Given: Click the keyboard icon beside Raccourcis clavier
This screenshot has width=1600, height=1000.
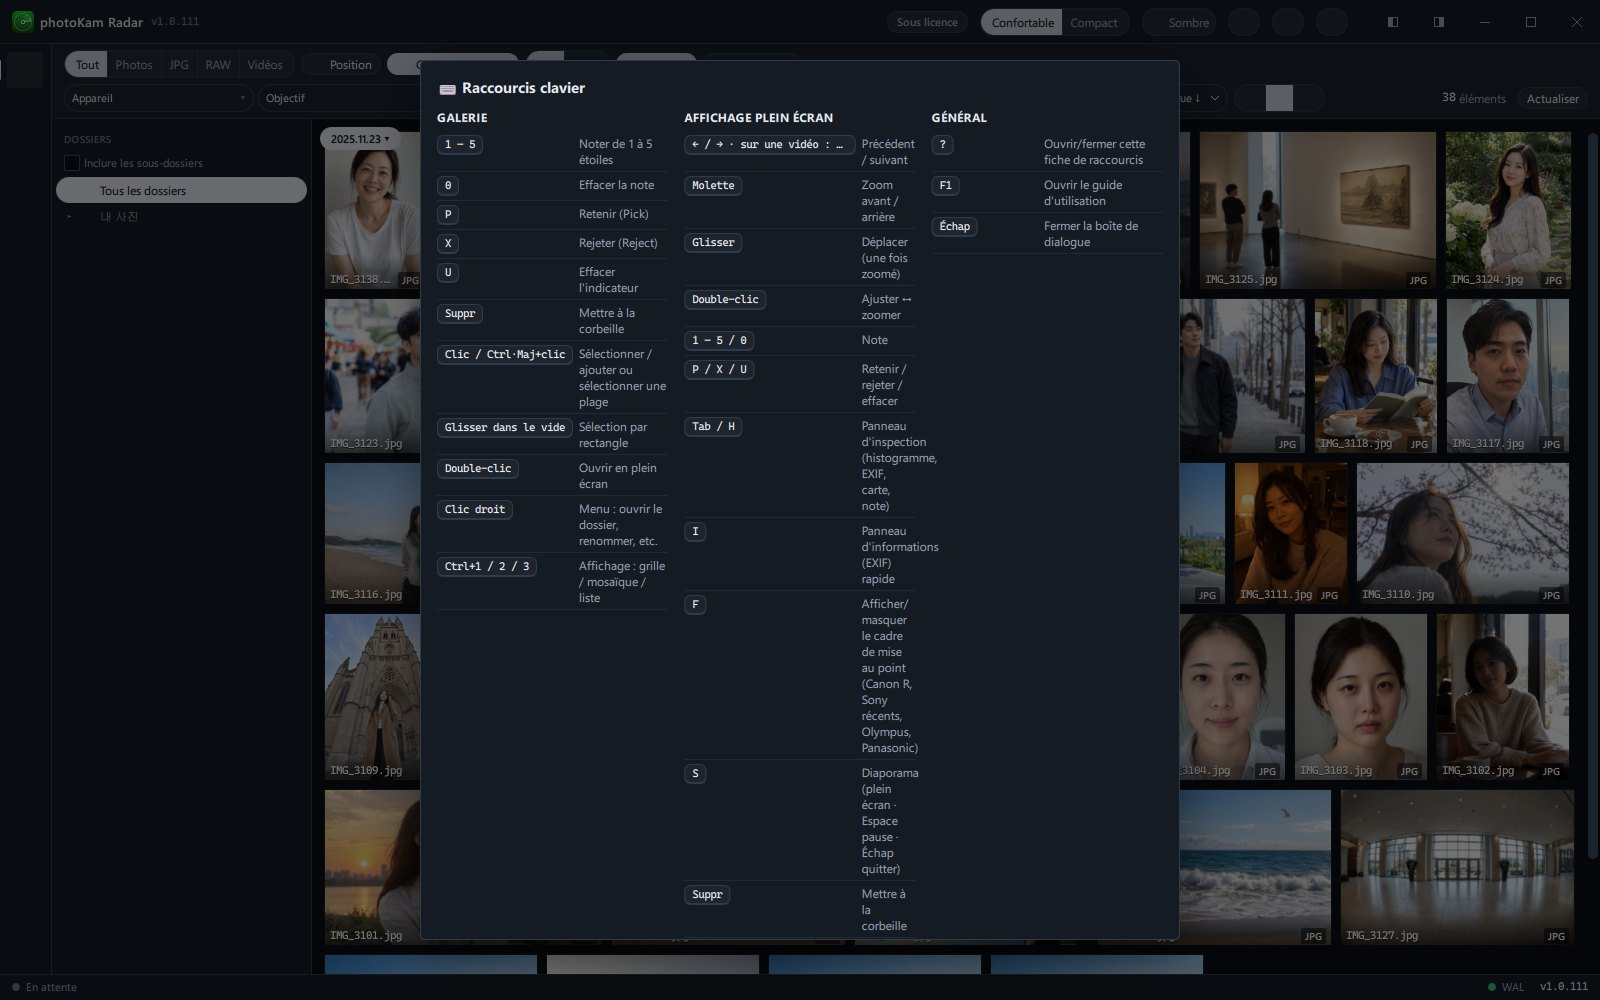Looking at the screenshot, I should pos(447,89).
